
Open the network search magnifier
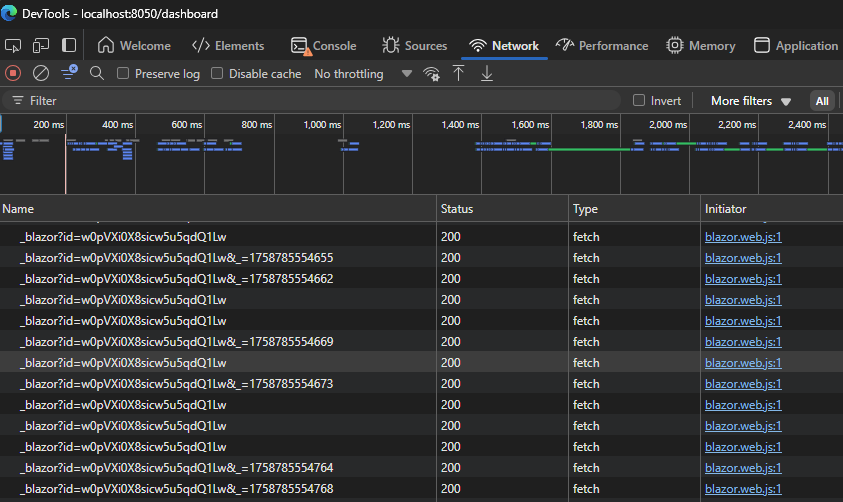point(97,73)
